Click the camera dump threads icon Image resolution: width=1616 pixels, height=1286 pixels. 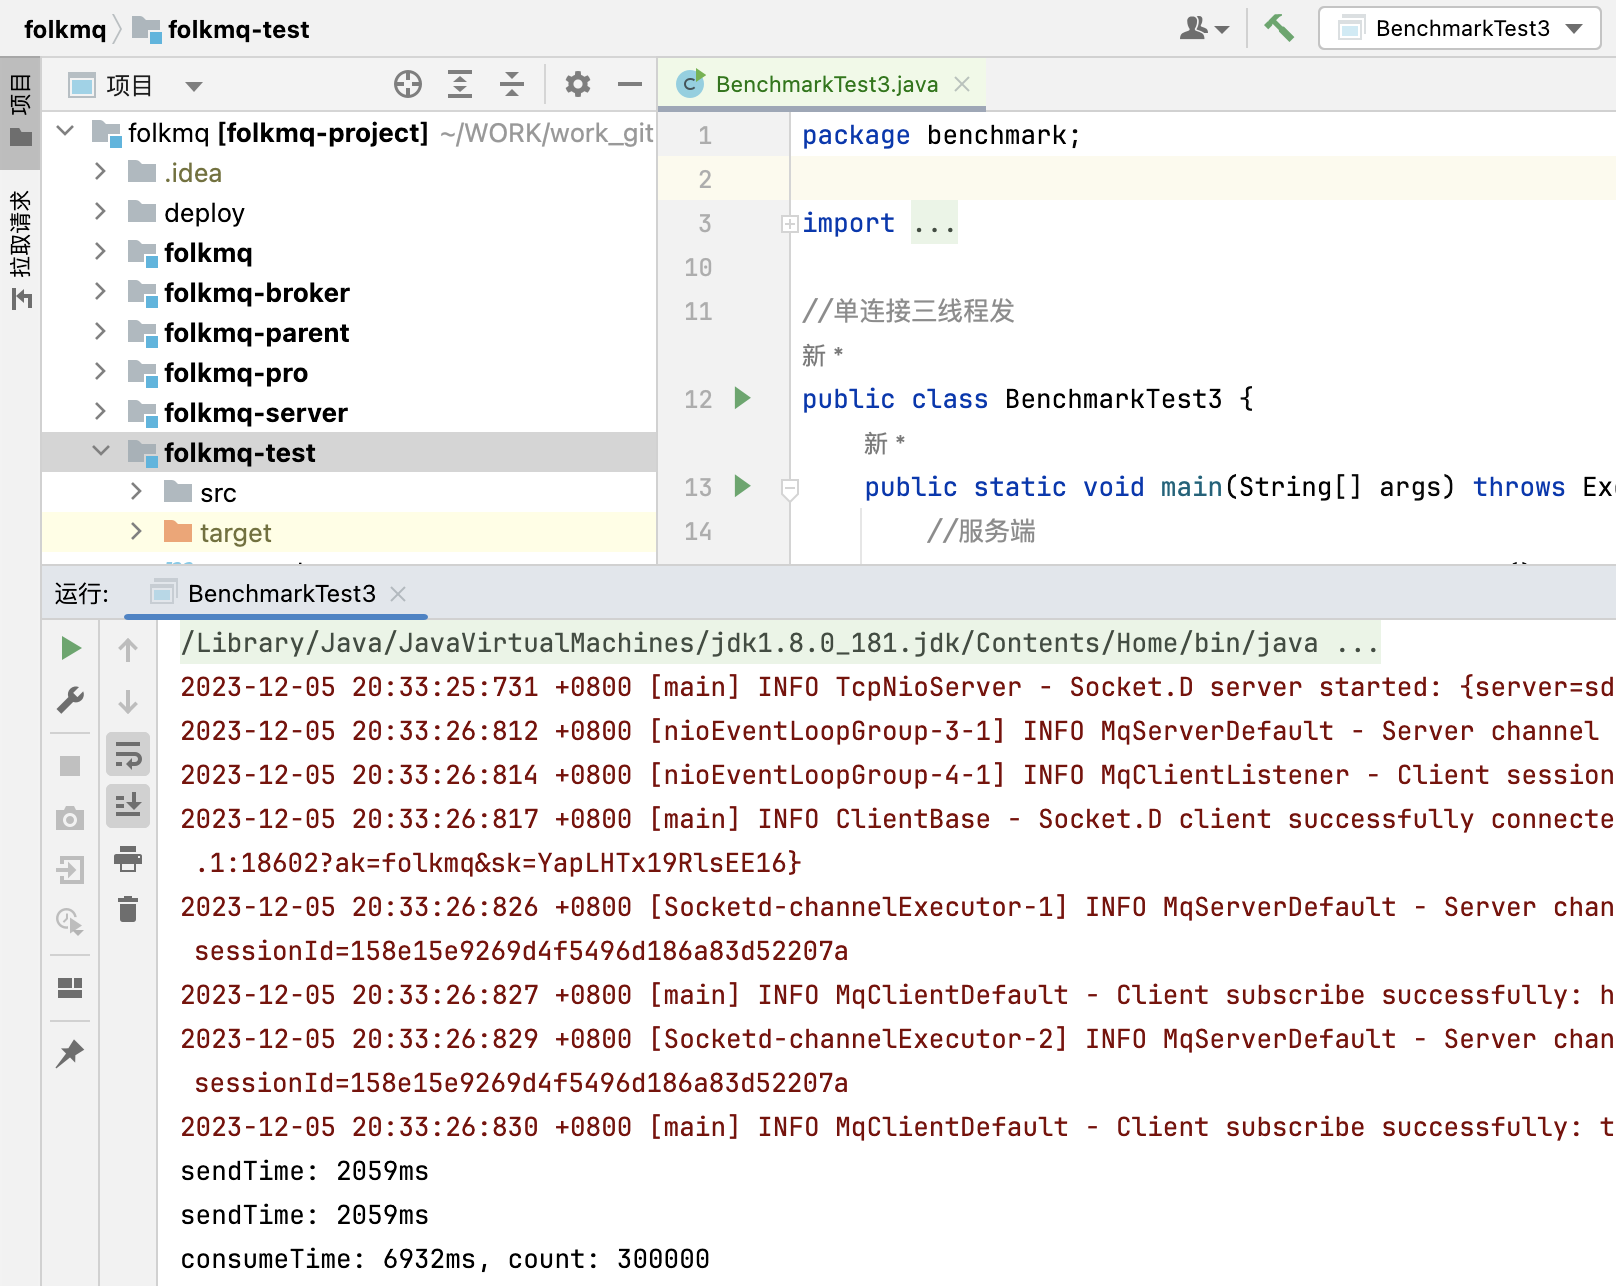click(70, 819)
